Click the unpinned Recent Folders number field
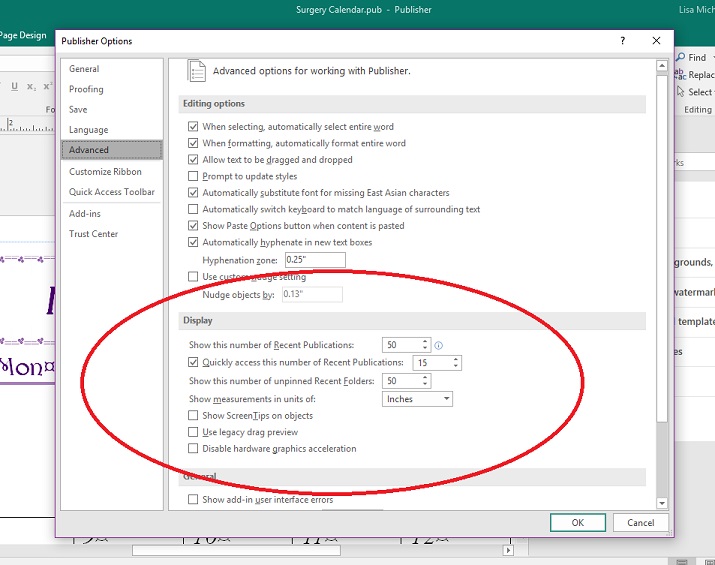 coord(402,381)
